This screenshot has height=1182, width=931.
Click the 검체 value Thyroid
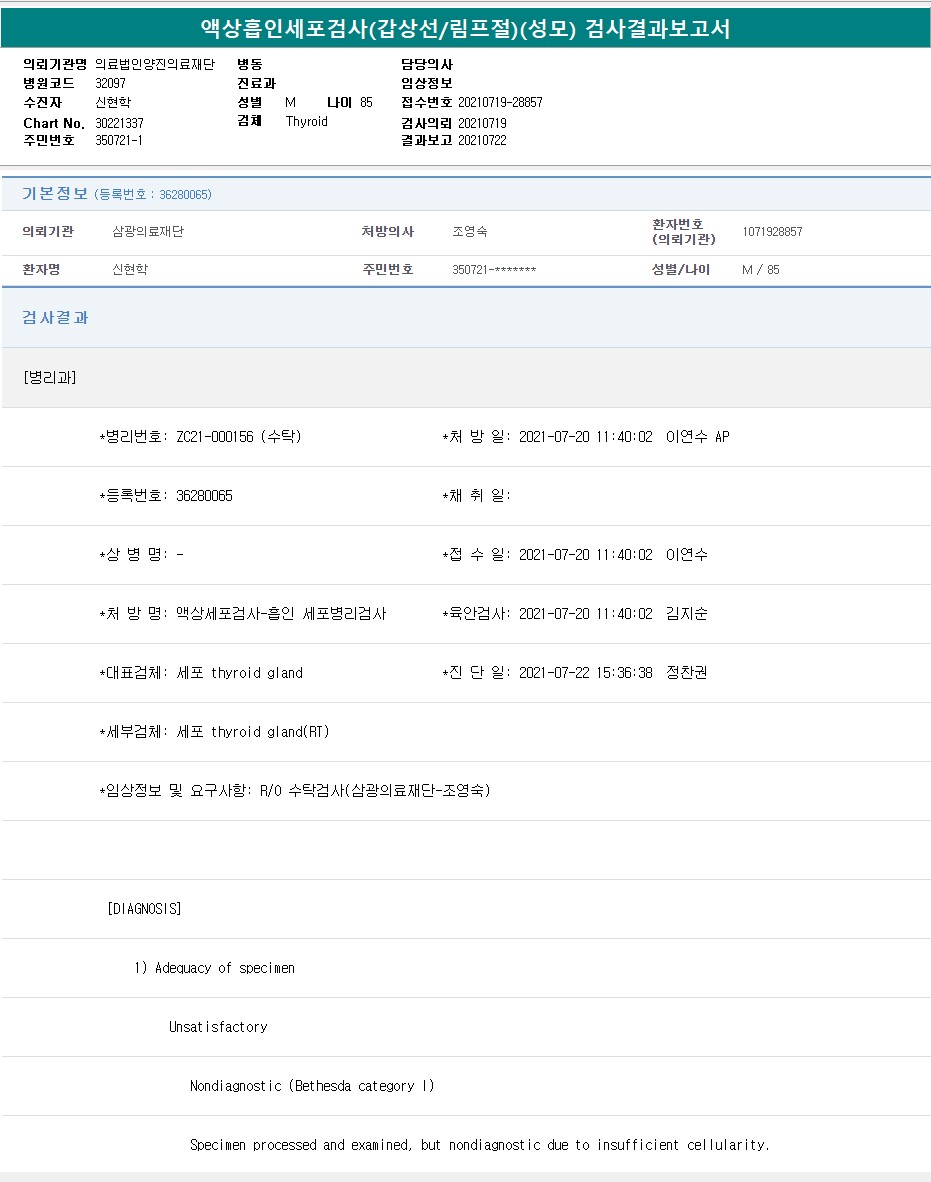(306, 122)
